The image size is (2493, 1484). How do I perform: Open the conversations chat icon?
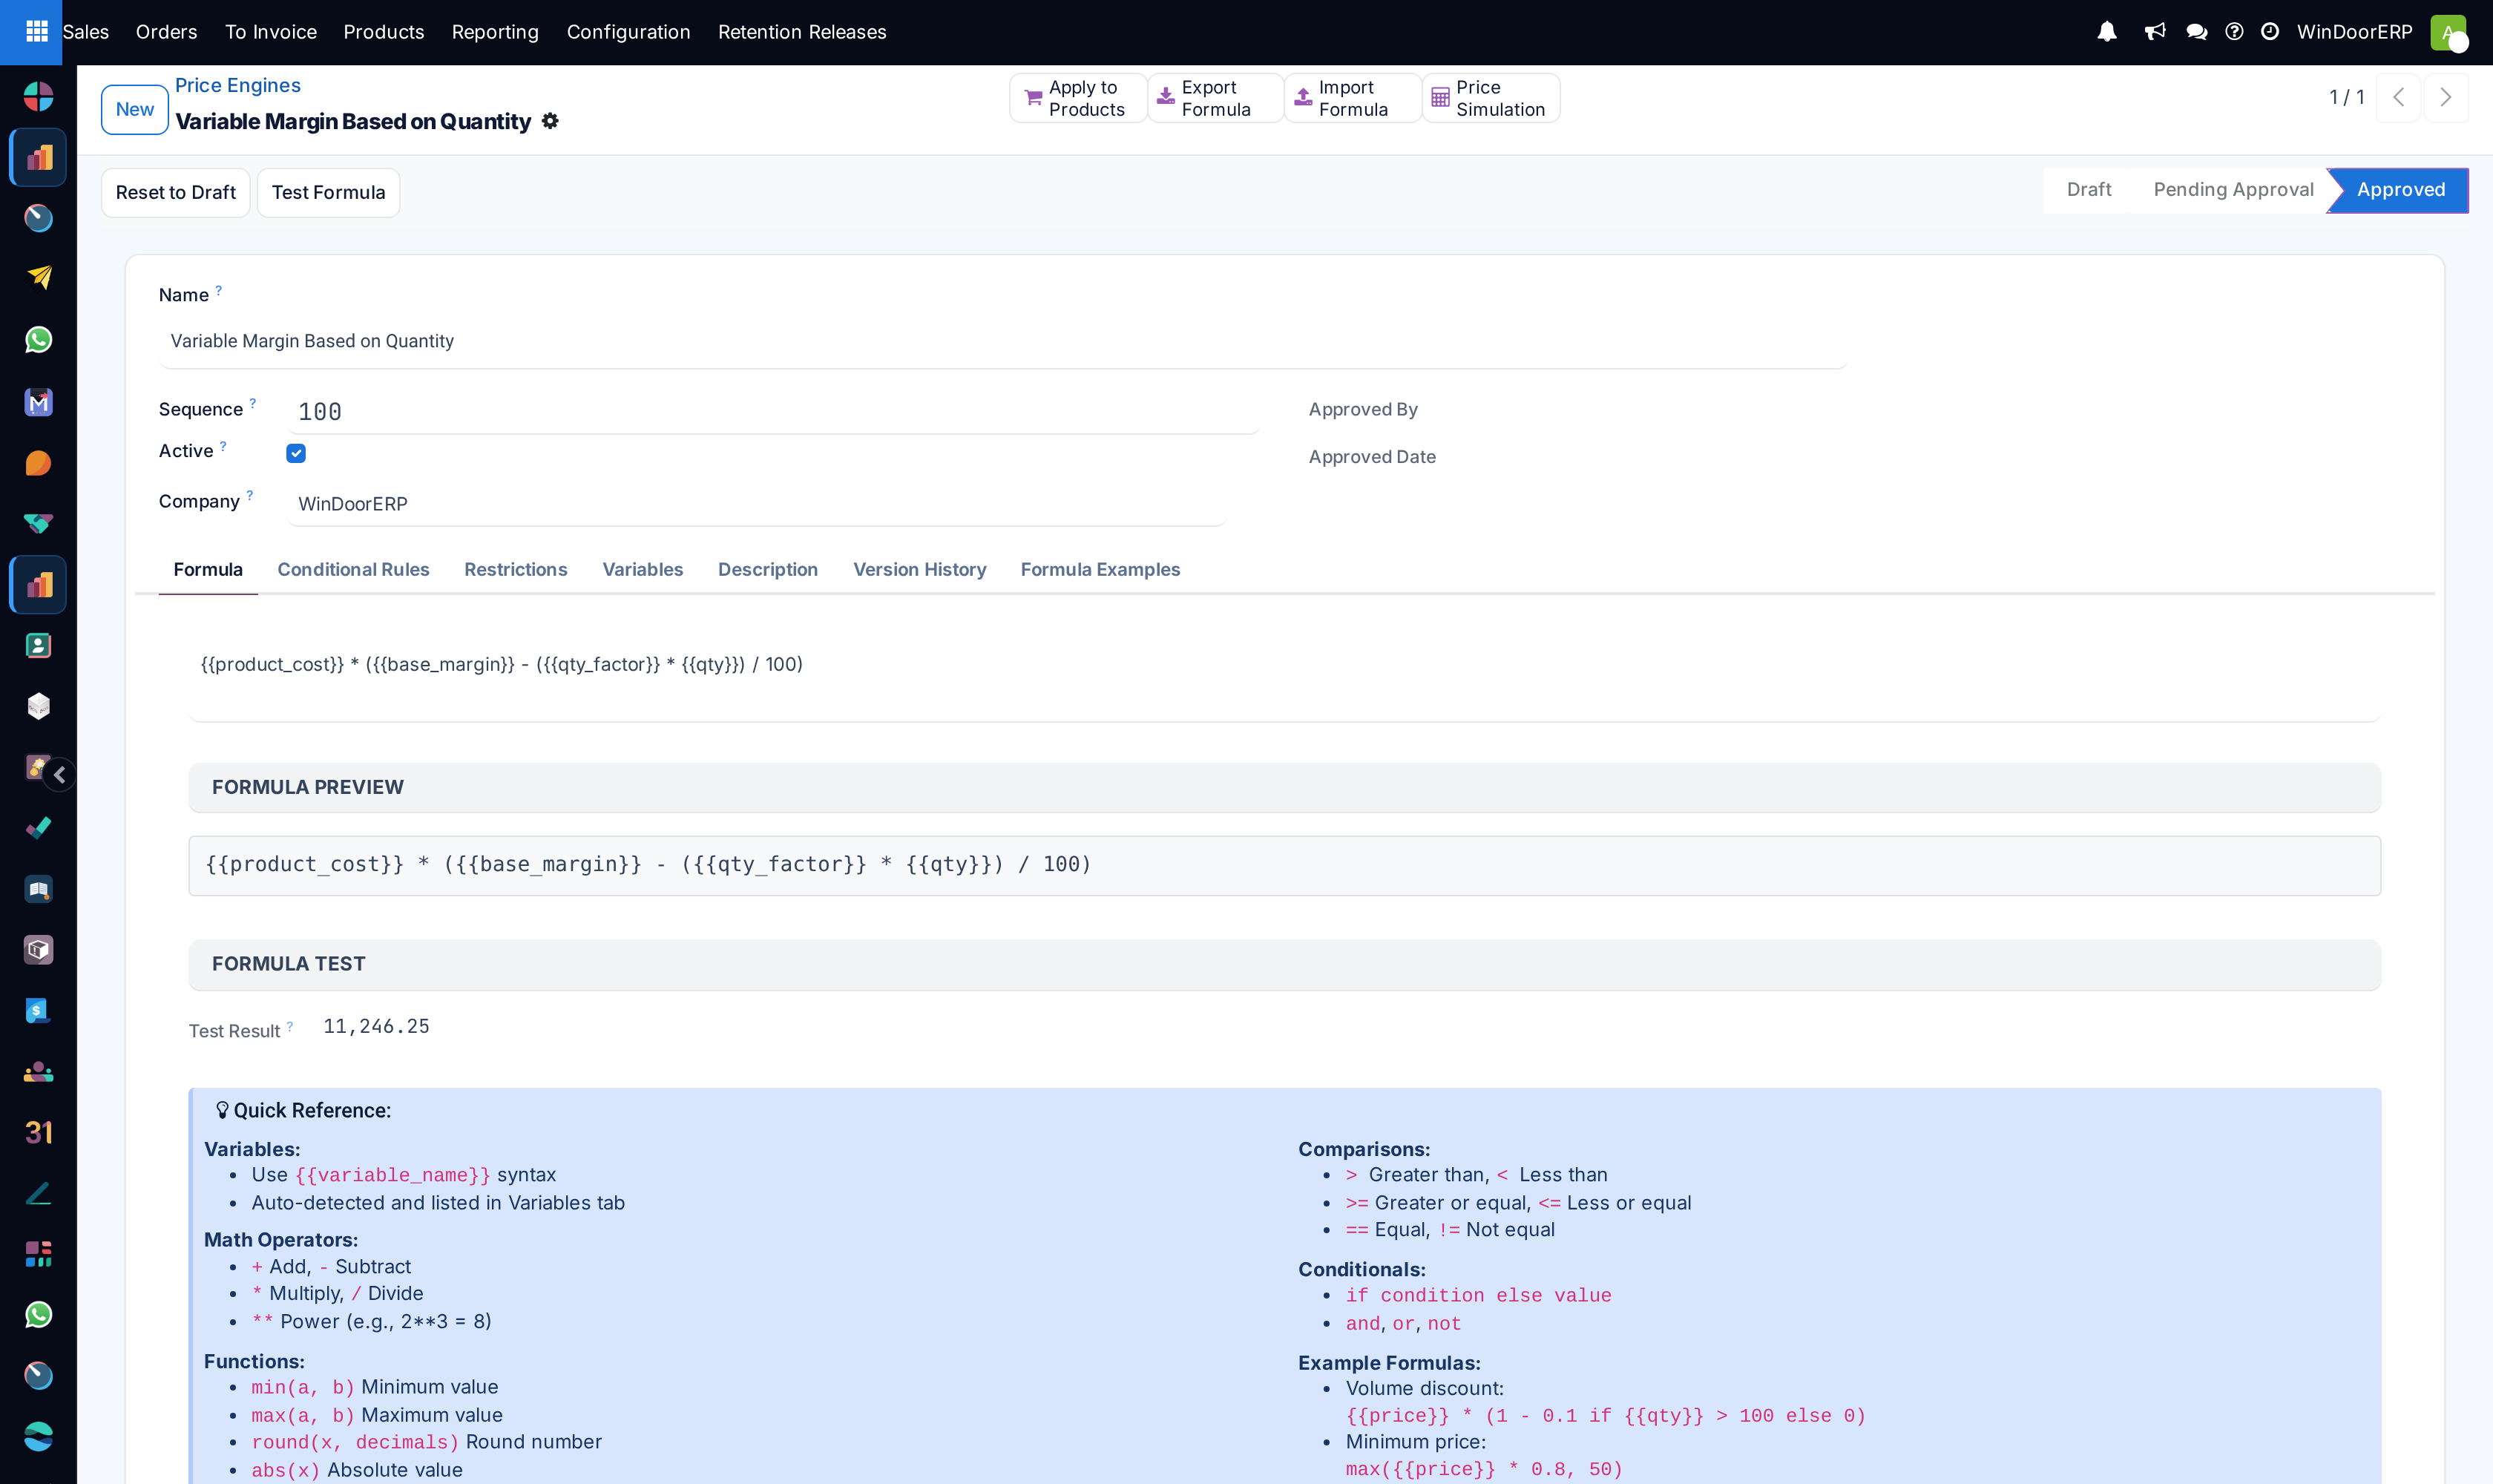(2197, 32)
